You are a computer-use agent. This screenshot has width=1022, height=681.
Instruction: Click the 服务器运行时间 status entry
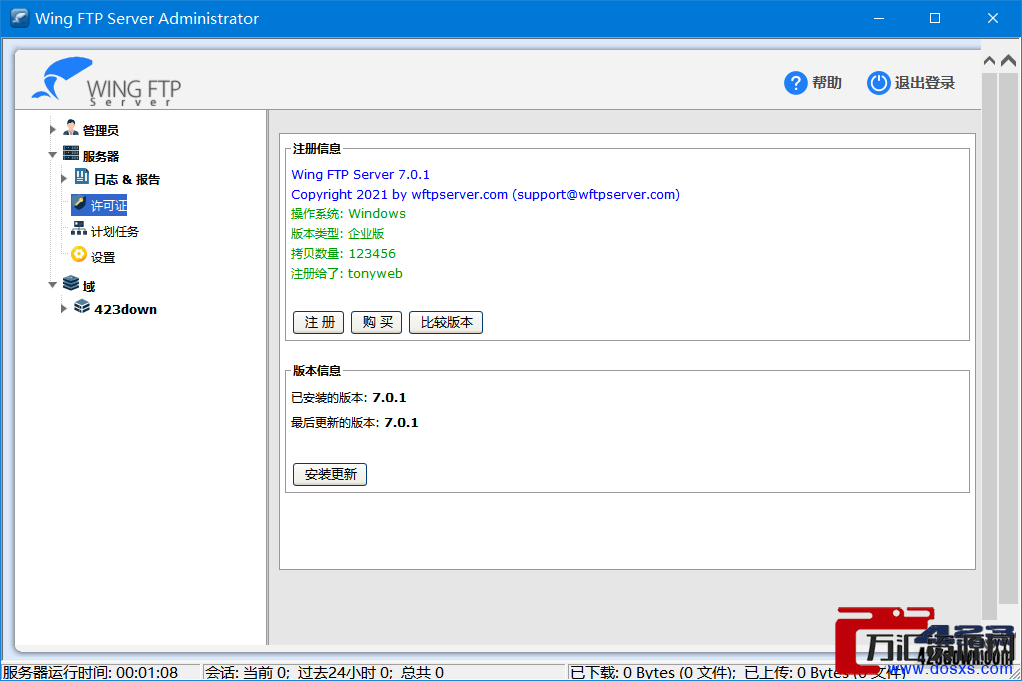[x=91, y=673]
